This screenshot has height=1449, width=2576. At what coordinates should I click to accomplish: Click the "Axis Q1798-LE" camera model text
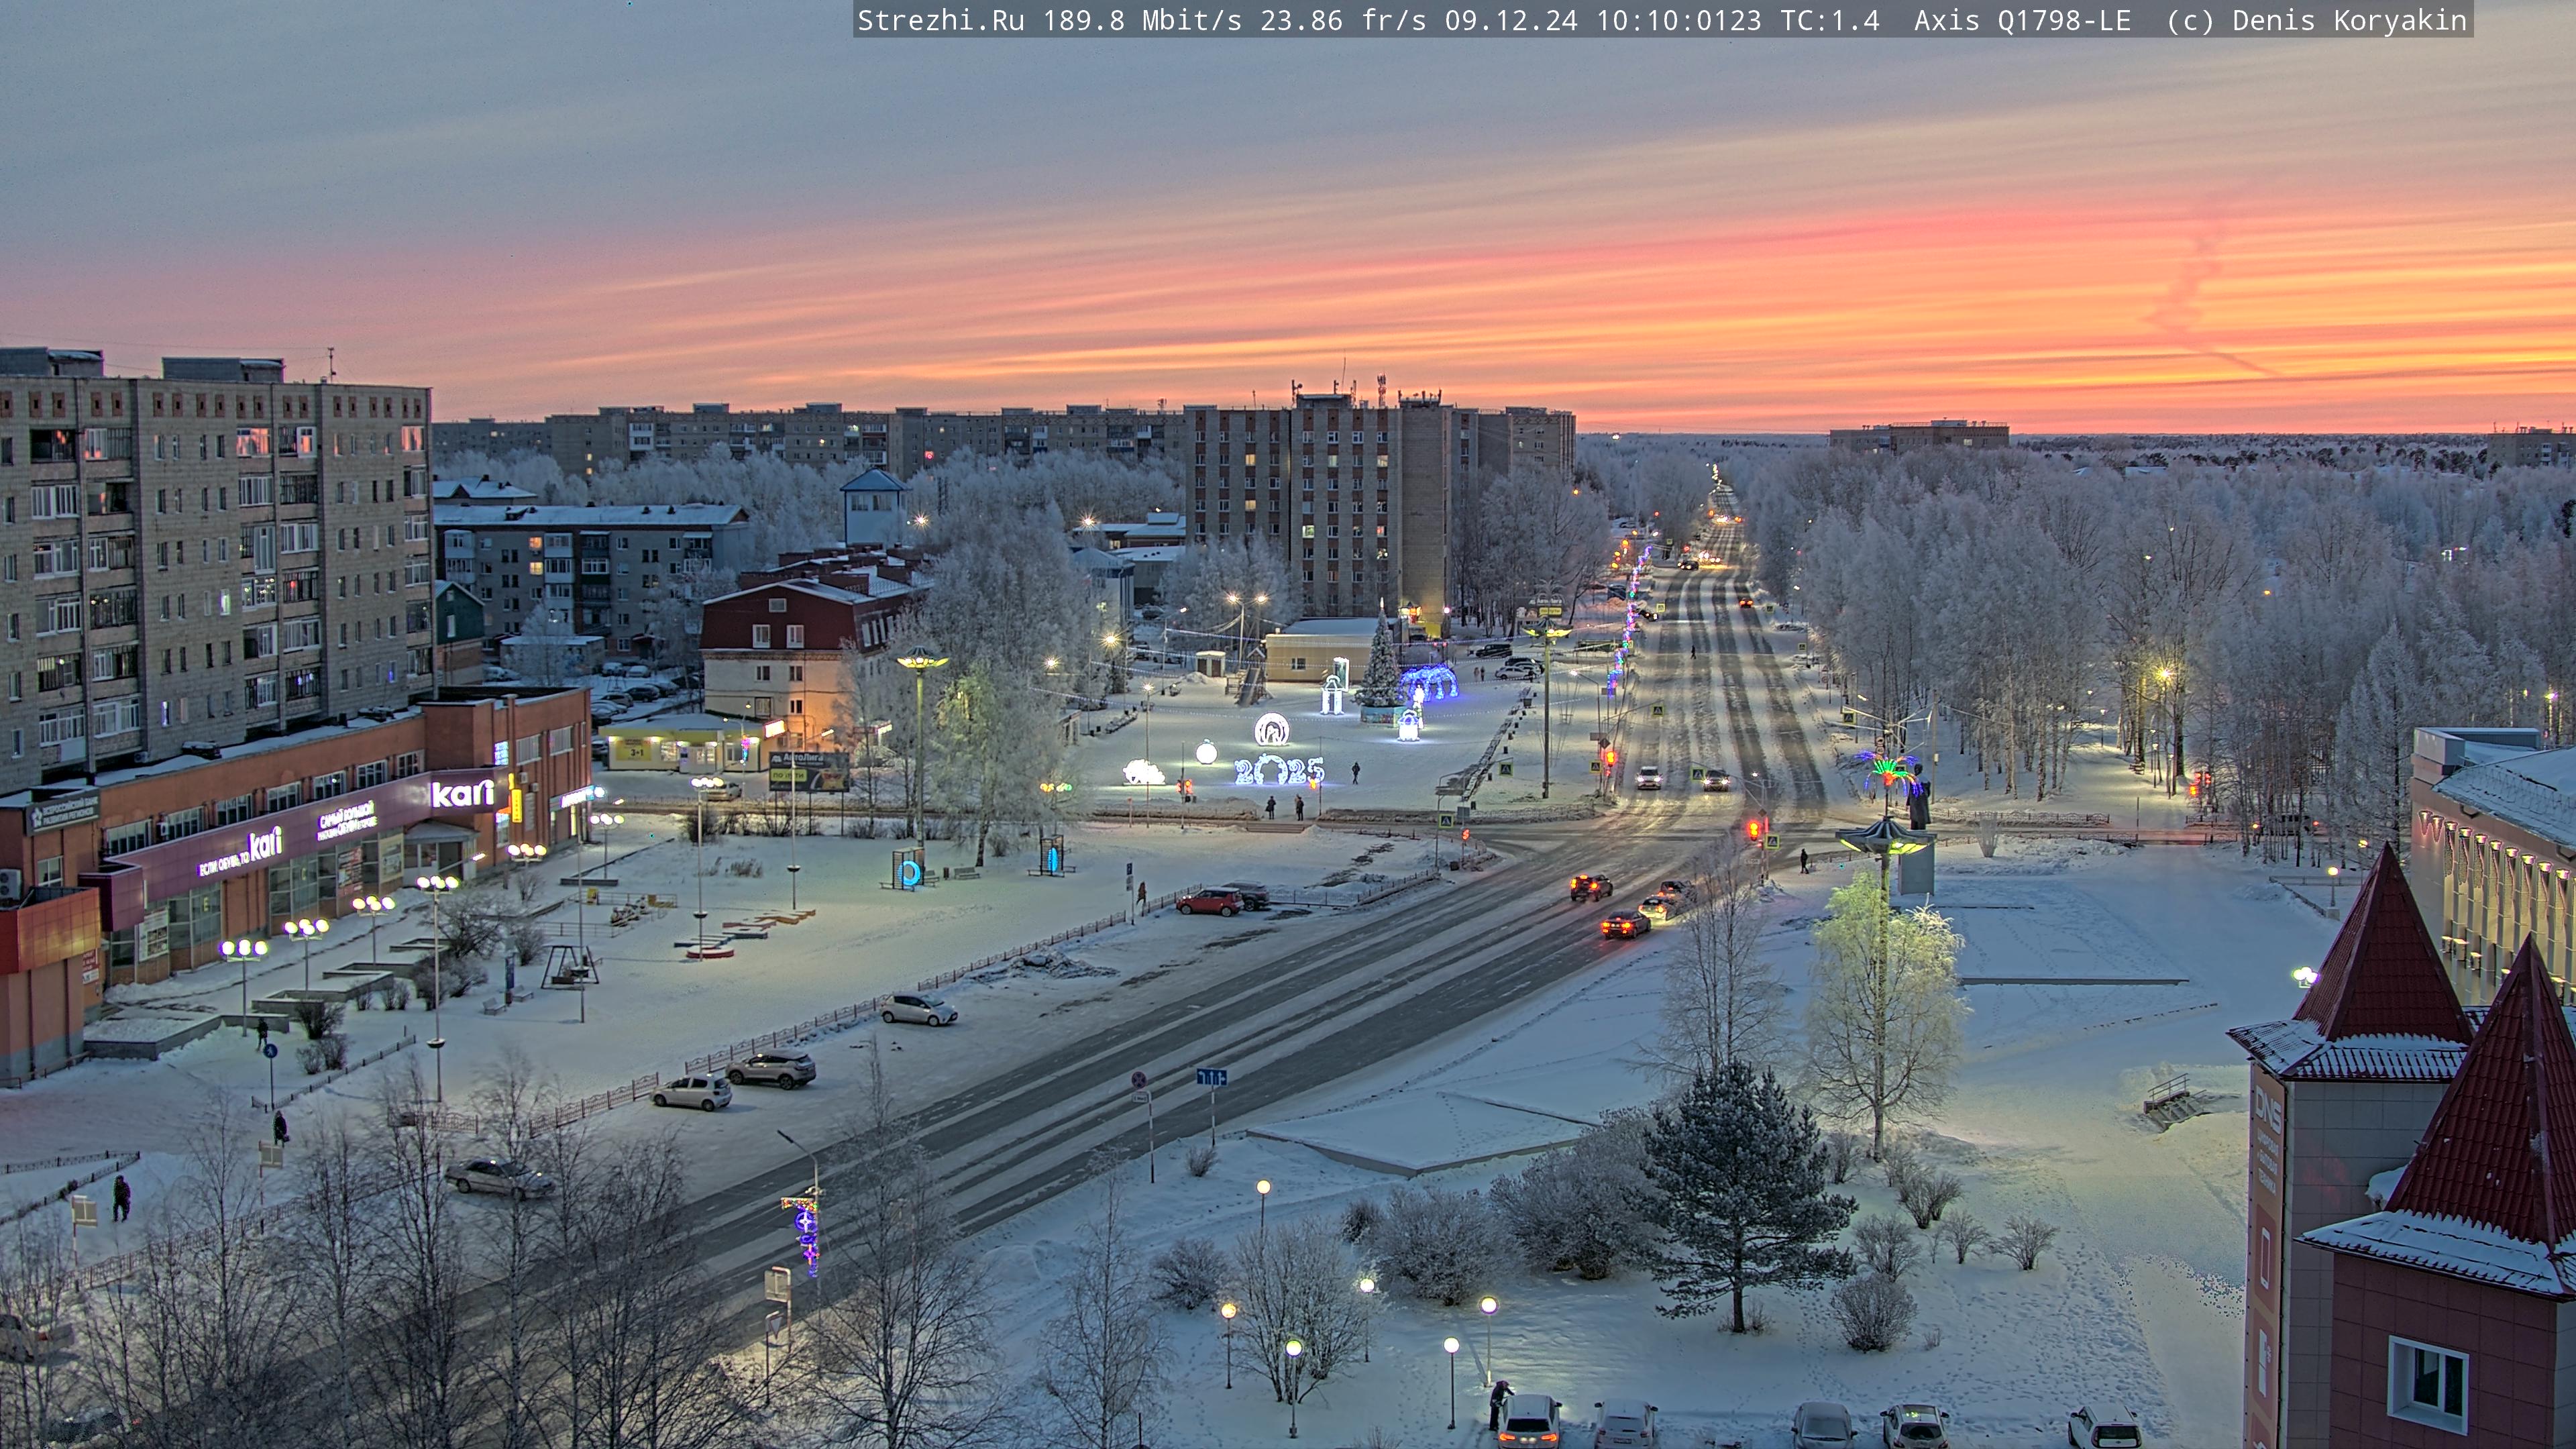click(2022, 20)
